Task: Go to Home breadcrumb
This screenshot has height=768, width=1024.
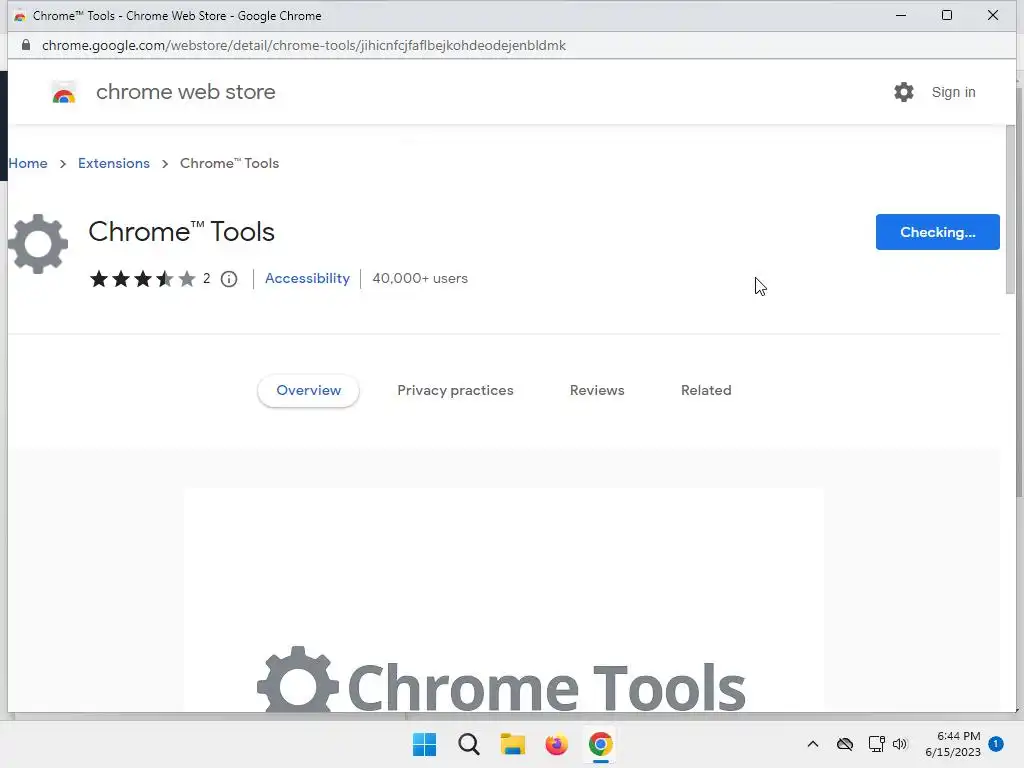Action: pos(28,163)
